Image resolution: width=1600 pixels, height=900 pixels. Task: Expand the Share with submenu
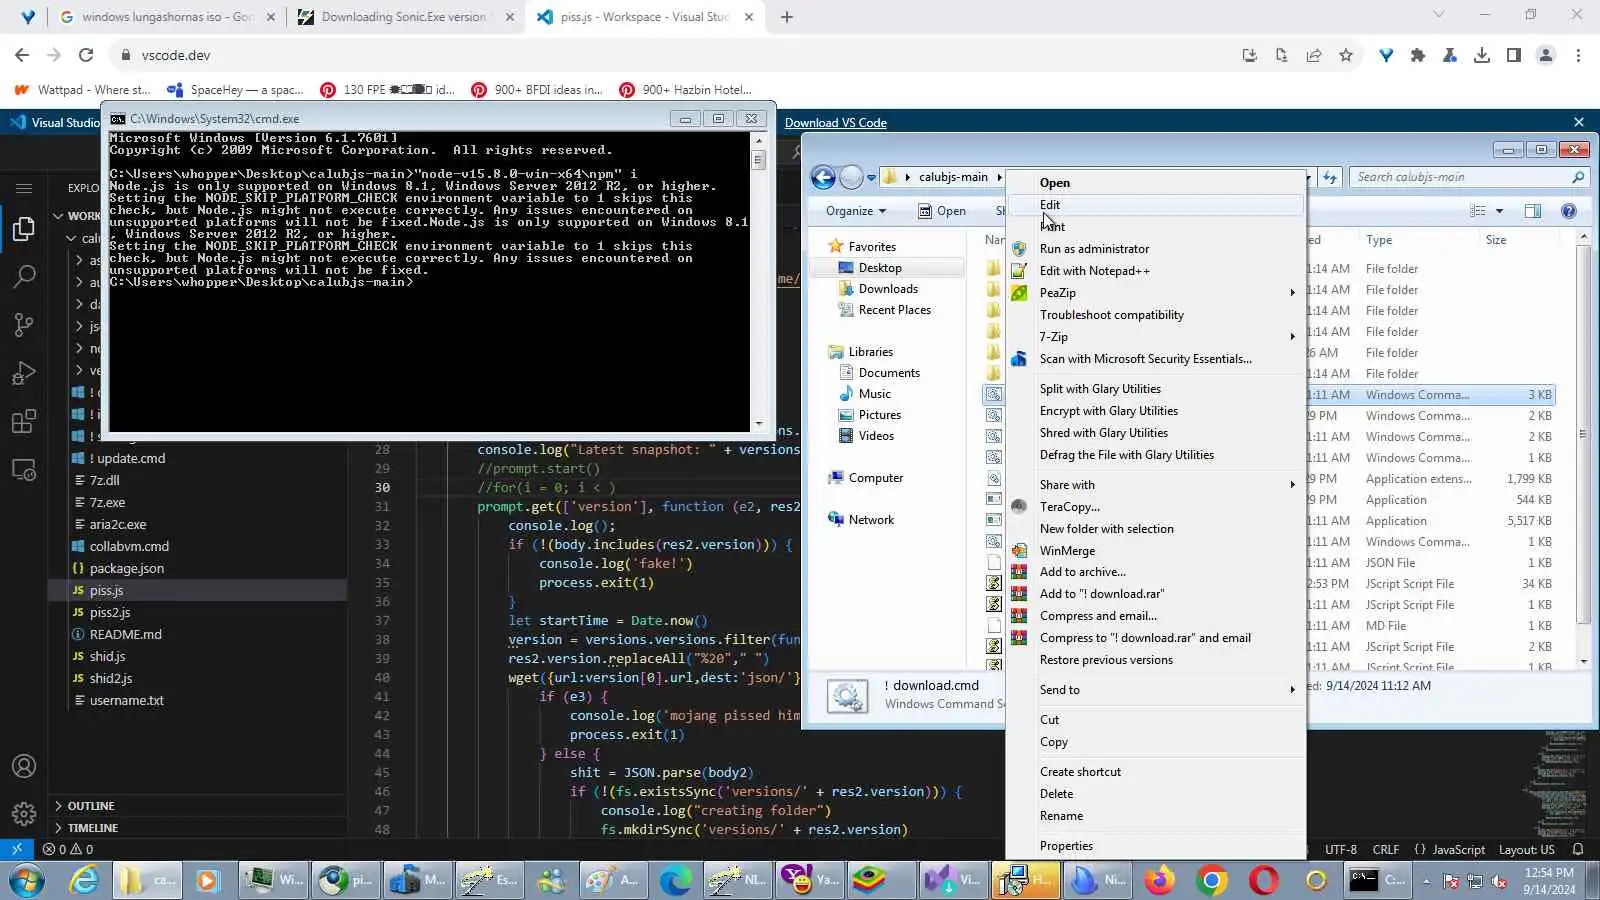(1157, 485)
